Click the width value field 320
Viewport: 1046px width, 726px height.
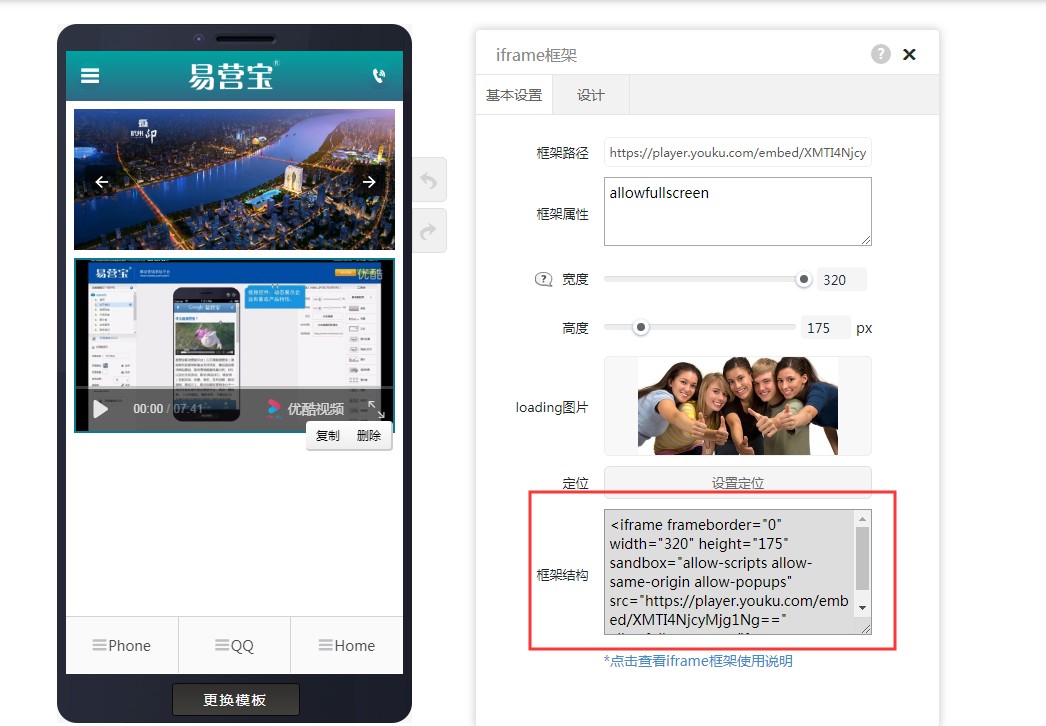click(x=841, y=280)
